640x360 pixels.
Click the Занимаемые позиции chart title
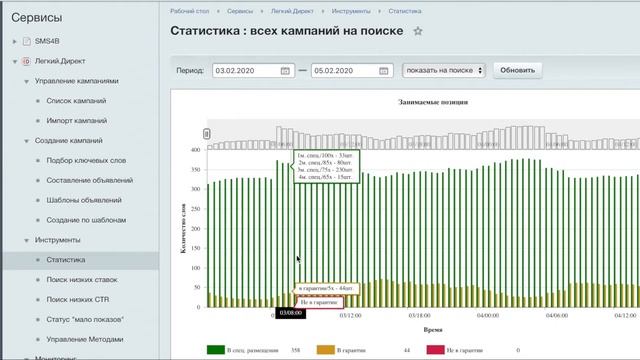(433, 102)
